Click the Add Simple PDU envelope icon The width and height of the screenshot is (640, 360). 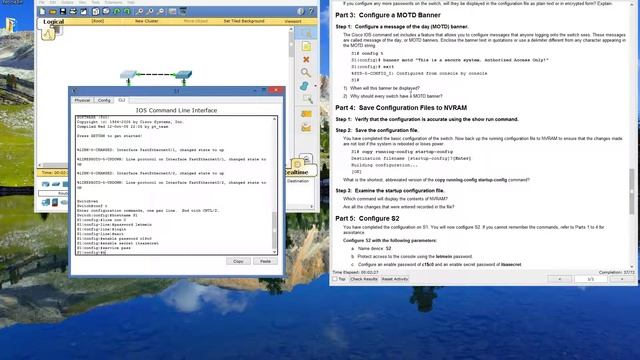306,114
